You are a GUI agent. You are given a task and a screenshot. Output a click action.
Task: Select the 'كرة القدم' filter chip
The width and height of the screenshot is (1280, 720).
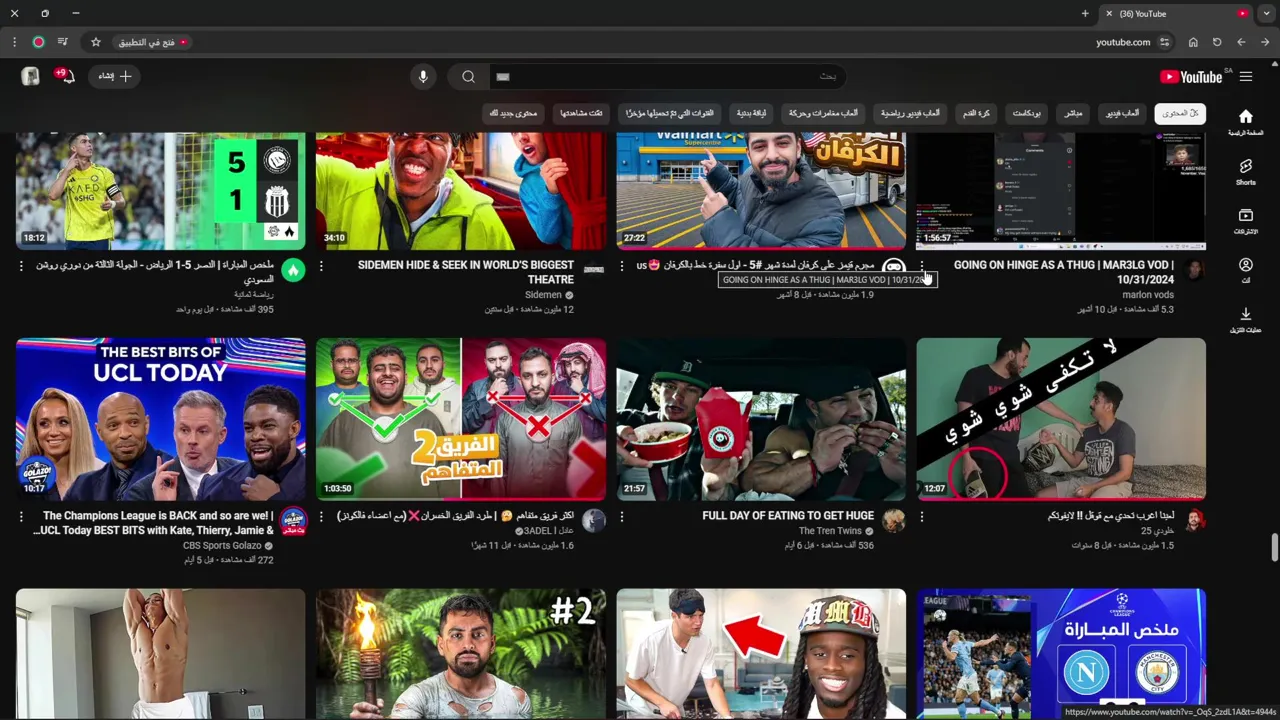tap(976, 113)
